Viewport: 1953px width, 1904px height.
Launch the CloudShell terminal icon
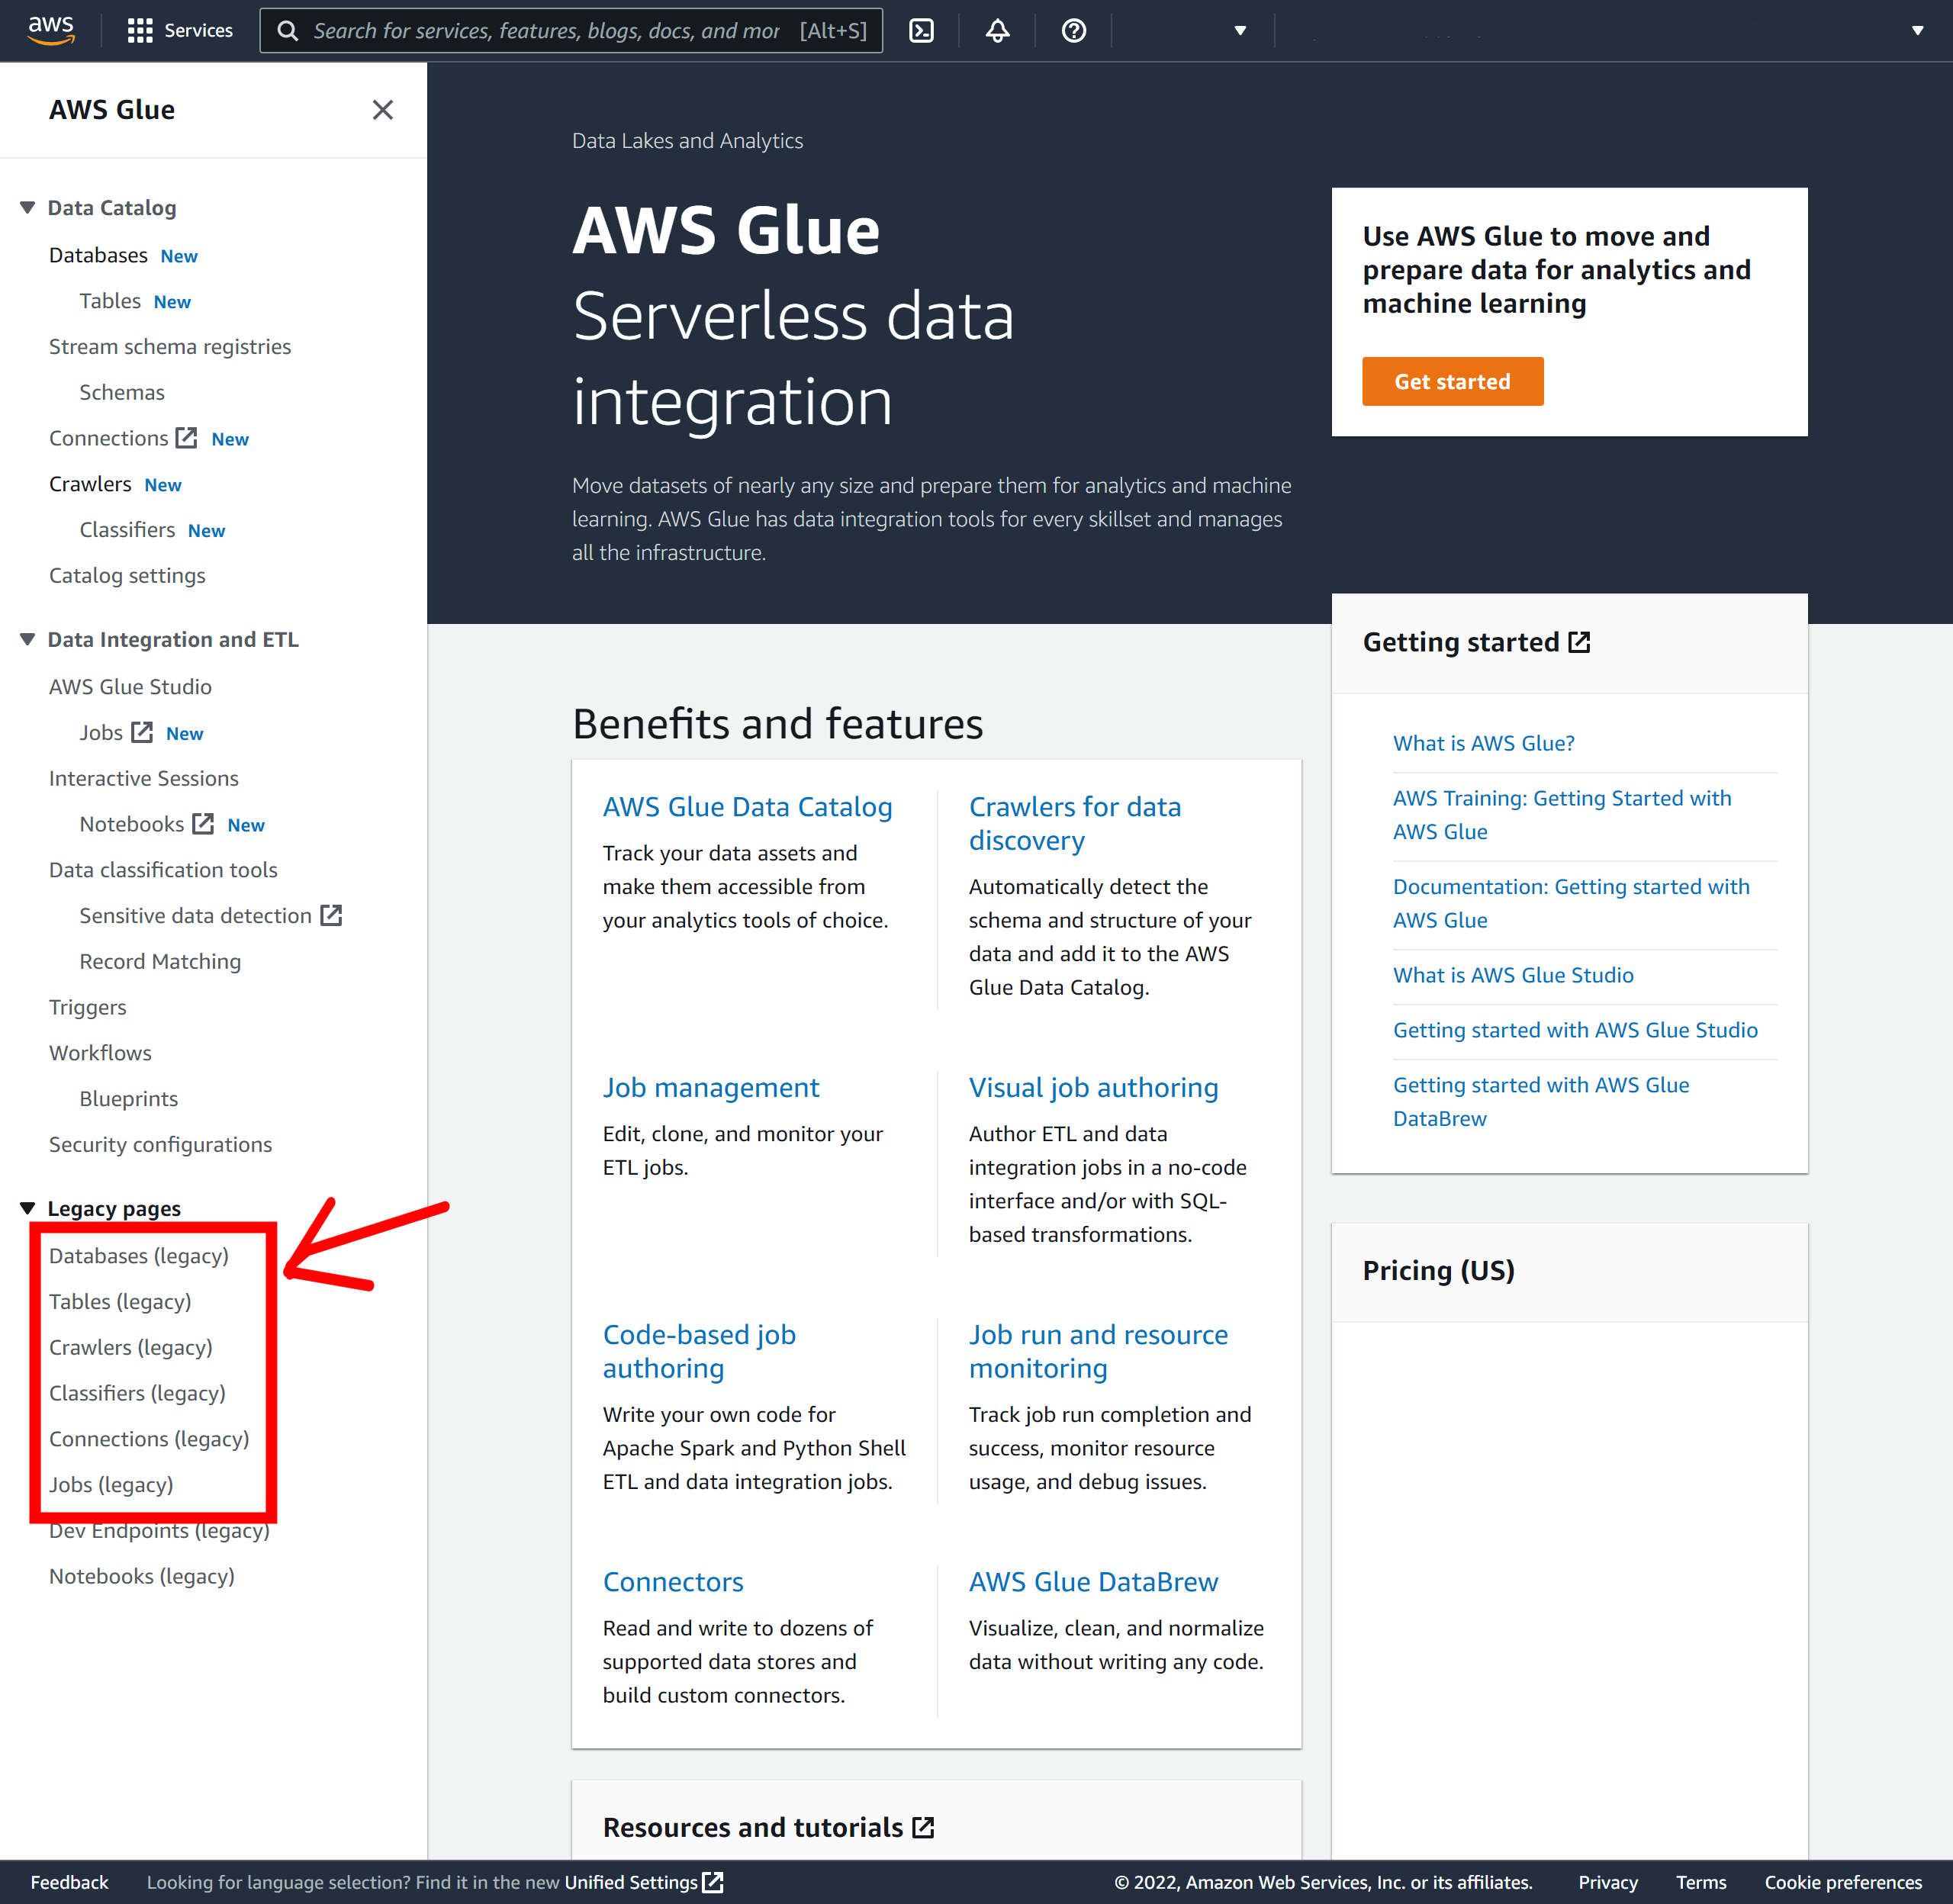(921, 31)
